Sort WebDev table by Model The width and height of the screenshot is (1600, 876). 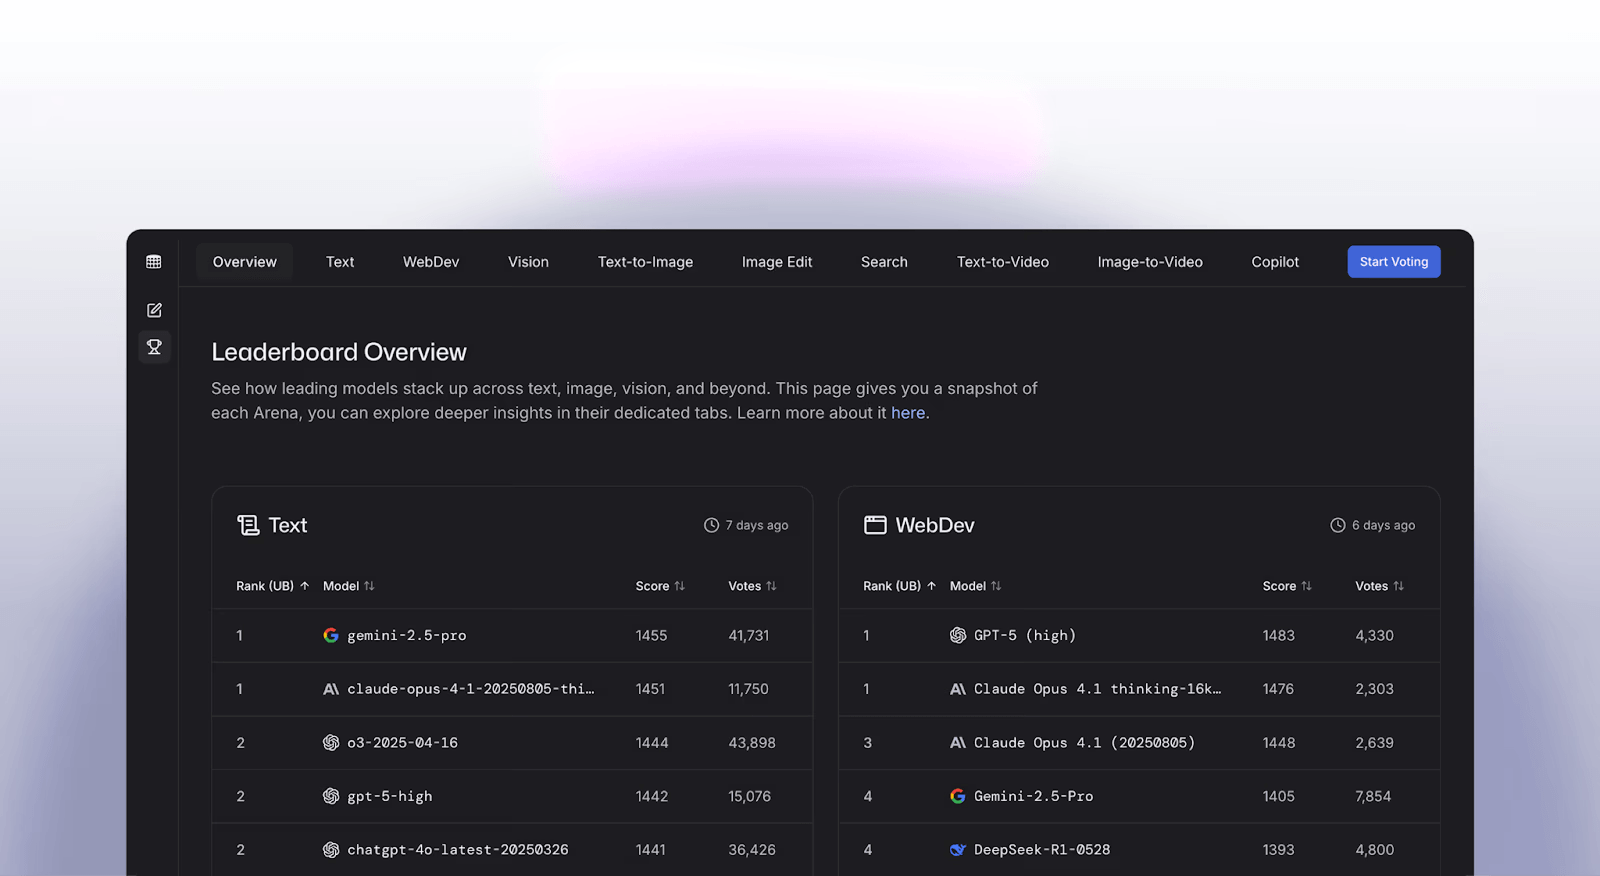pos(975,586)
